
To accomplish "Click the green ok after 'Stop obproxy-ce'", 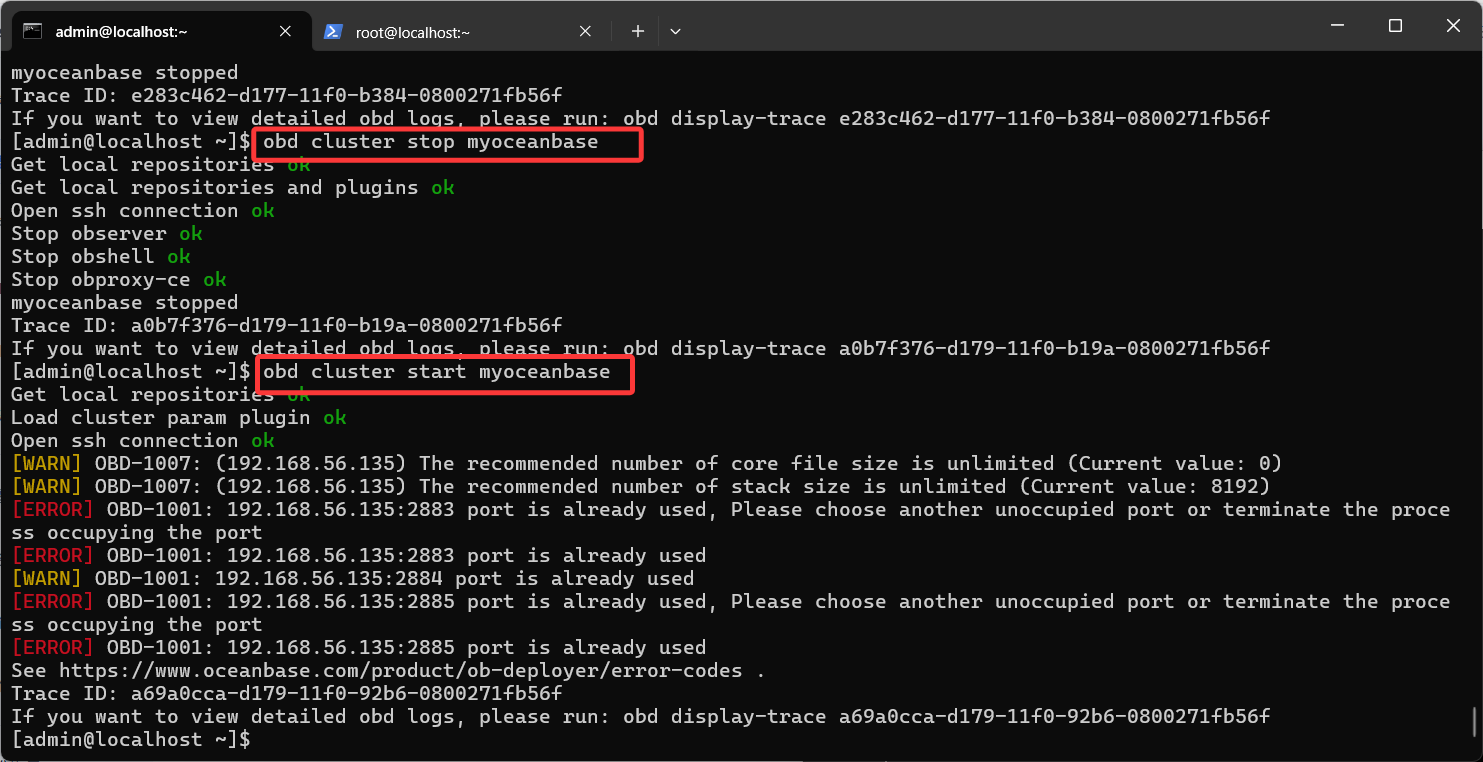I will [215, 280].
